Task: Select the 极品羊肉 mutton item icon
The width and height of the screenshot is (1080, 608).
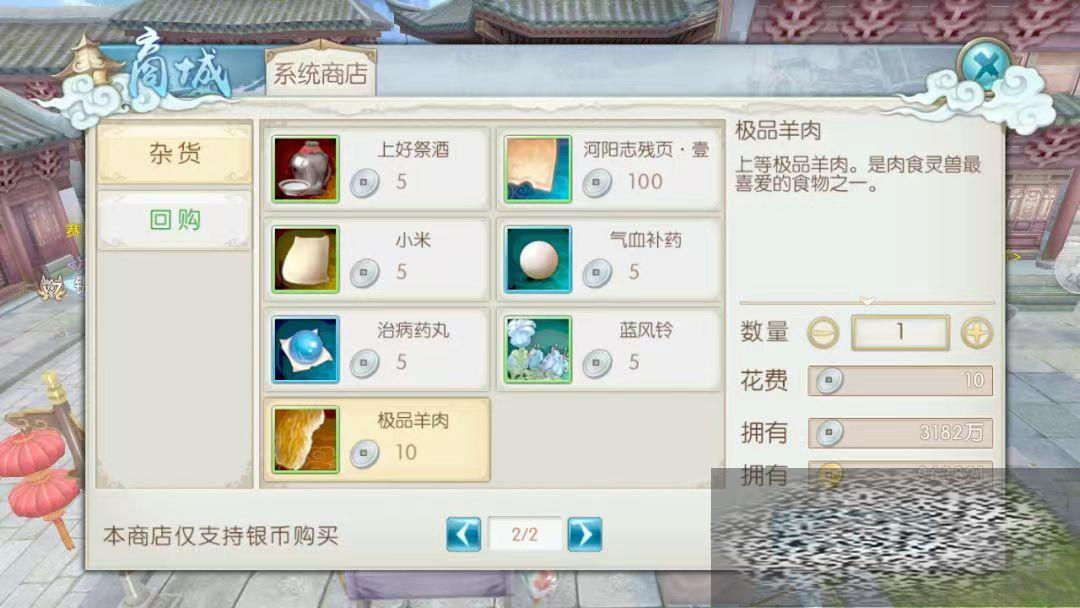Action: point(305,440)
